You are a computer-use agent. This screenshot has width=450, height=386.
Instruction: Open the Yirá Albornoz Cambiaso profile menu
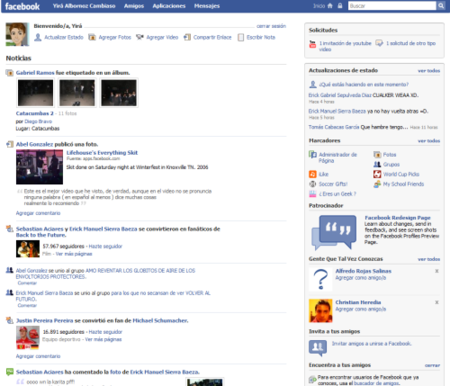pos(84,6)
